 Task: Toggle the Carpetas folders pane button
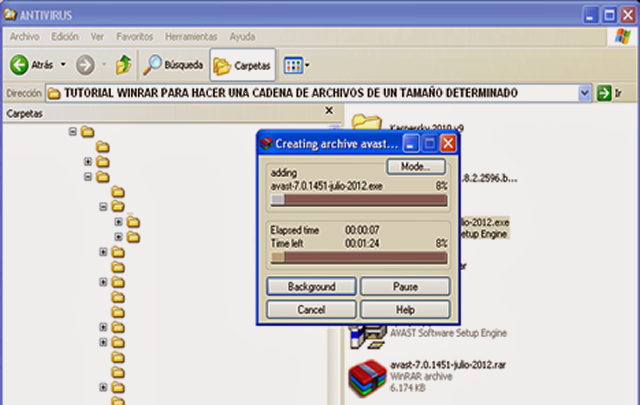point(242,65)
